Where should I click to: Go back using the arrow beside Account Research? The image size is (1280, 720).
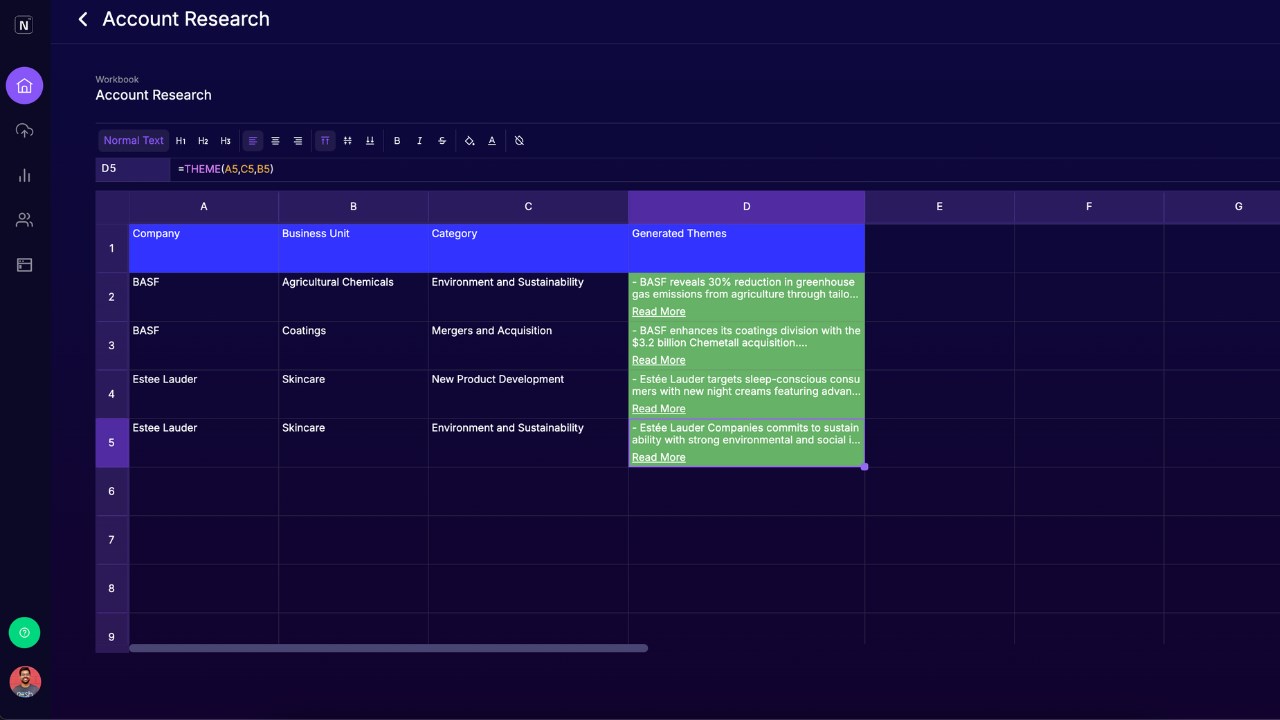83,19
